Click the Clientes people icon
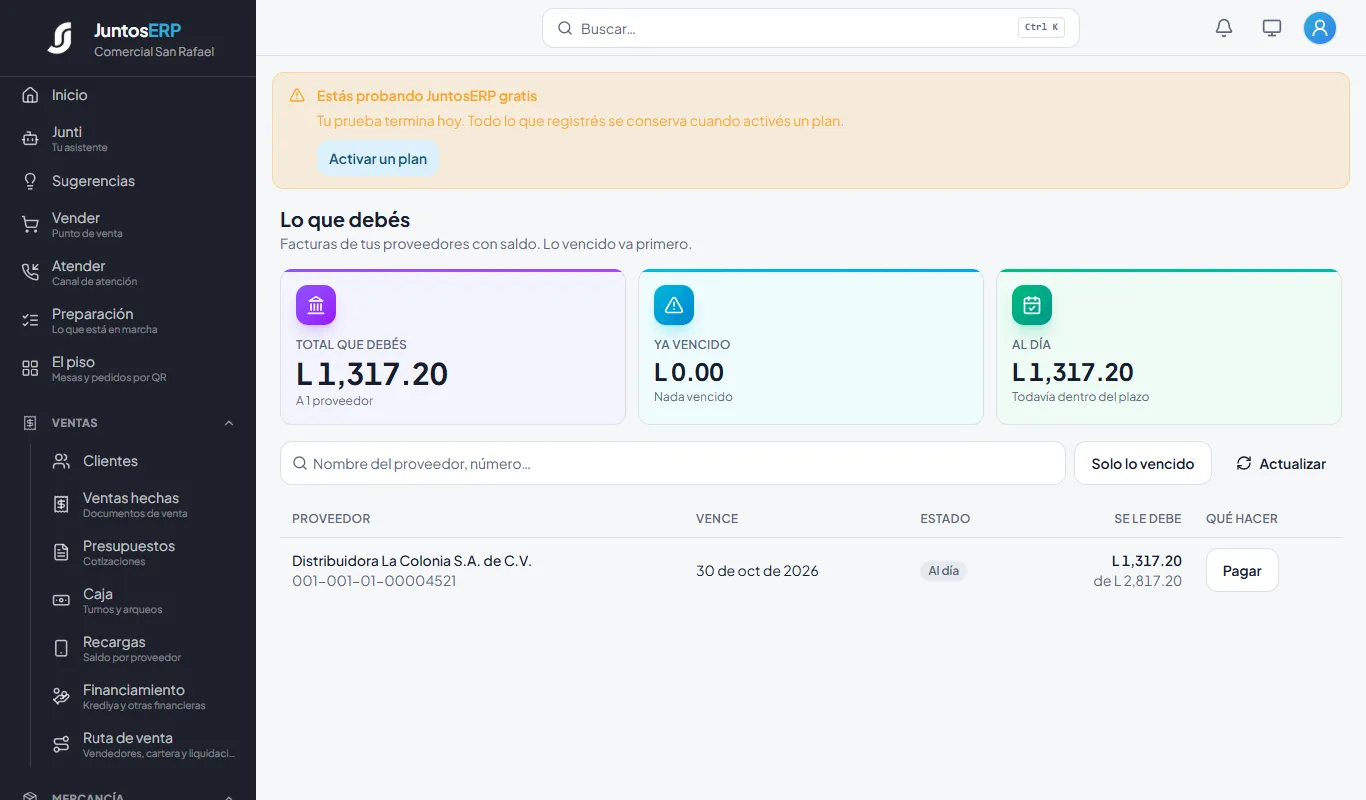 click(61, 461)
